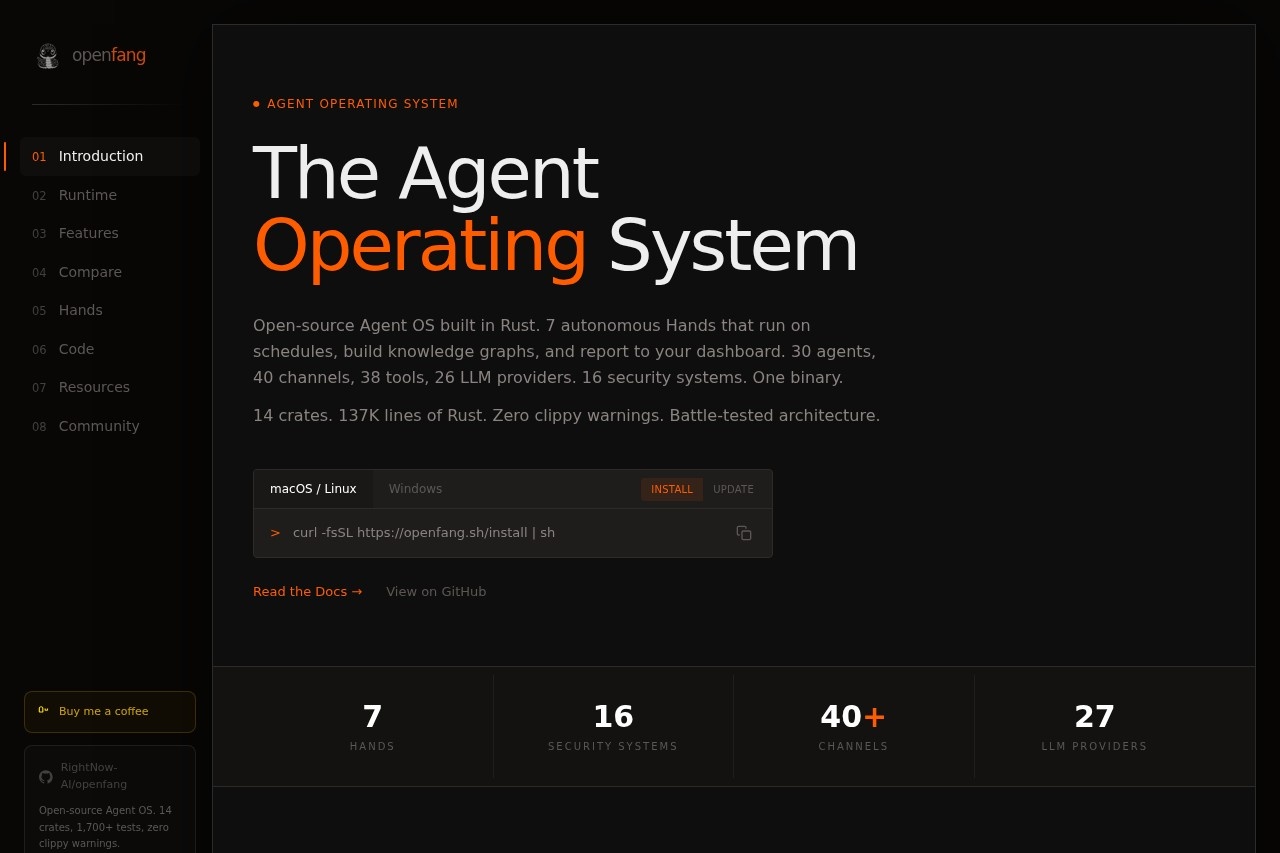This screenshot has height=853, width=1280.
Task: Click the orange bullet beside AGENT OPERATING SYSTEM
Action: (x=256, y=103)
